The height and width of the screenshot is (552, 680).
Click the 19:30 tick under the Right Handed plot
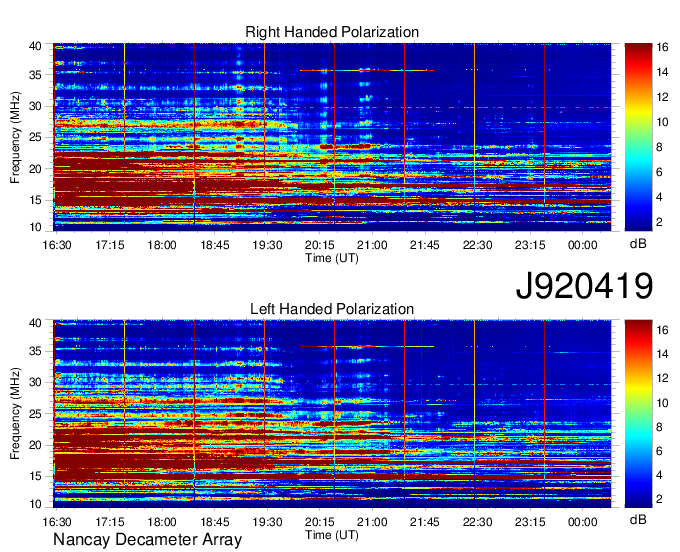(x=267, y=245)
